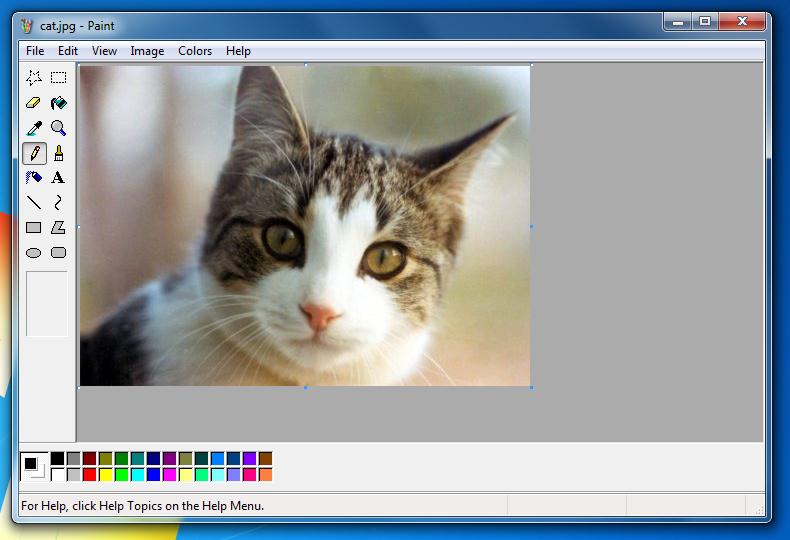Open the Image menu

pyautogui.click(x=147, y=51)
